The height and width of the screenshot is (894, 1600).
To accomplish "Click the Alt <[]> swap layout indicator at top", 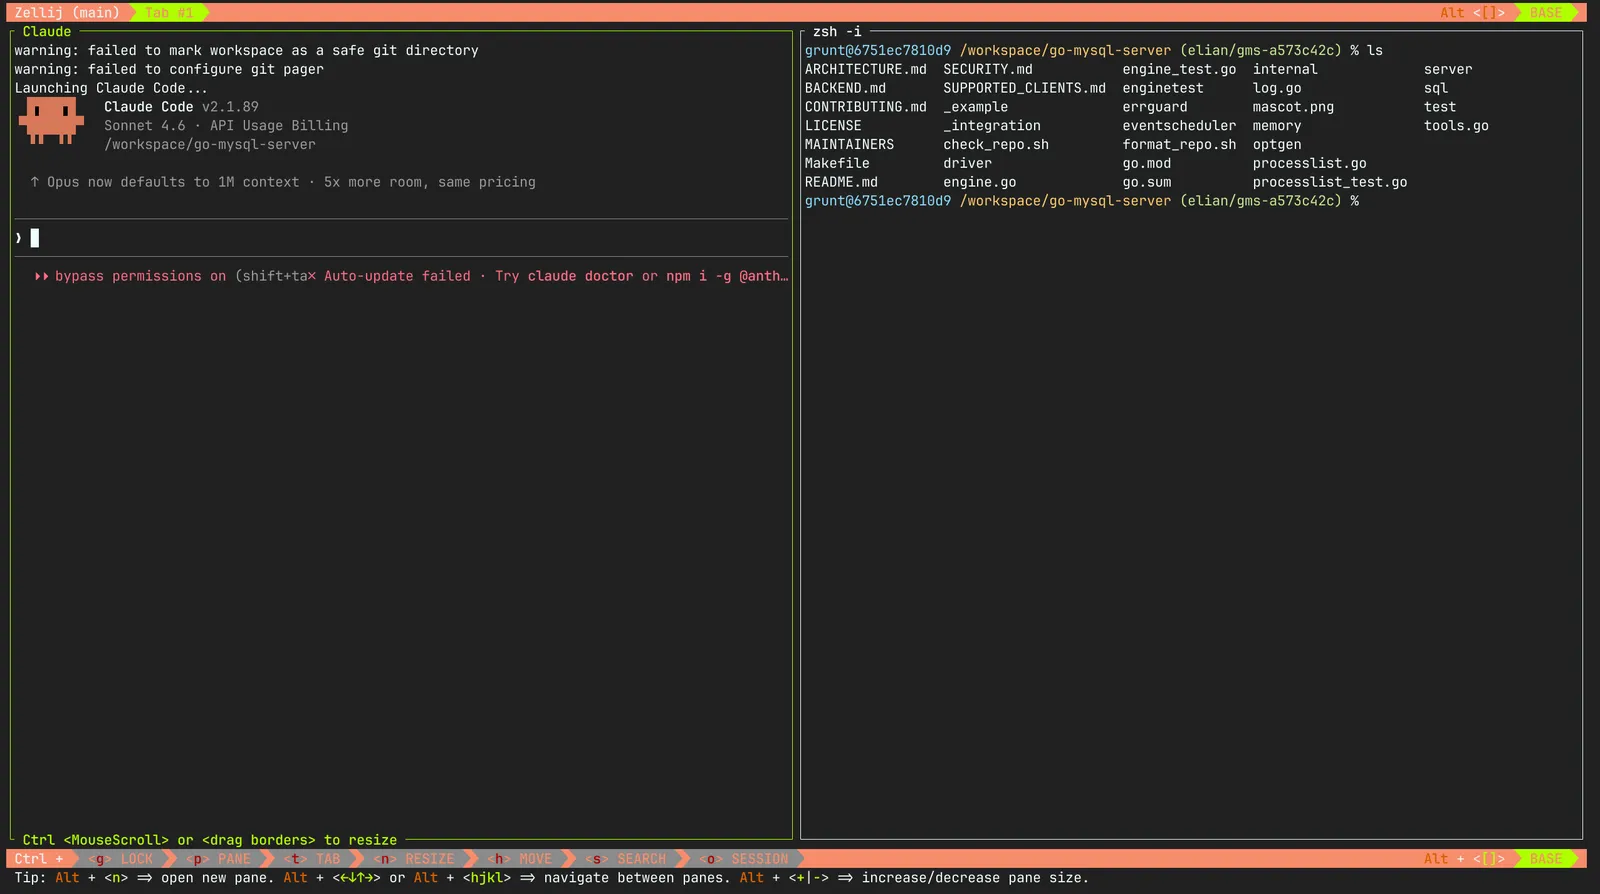I will (x=1472, y=13).
